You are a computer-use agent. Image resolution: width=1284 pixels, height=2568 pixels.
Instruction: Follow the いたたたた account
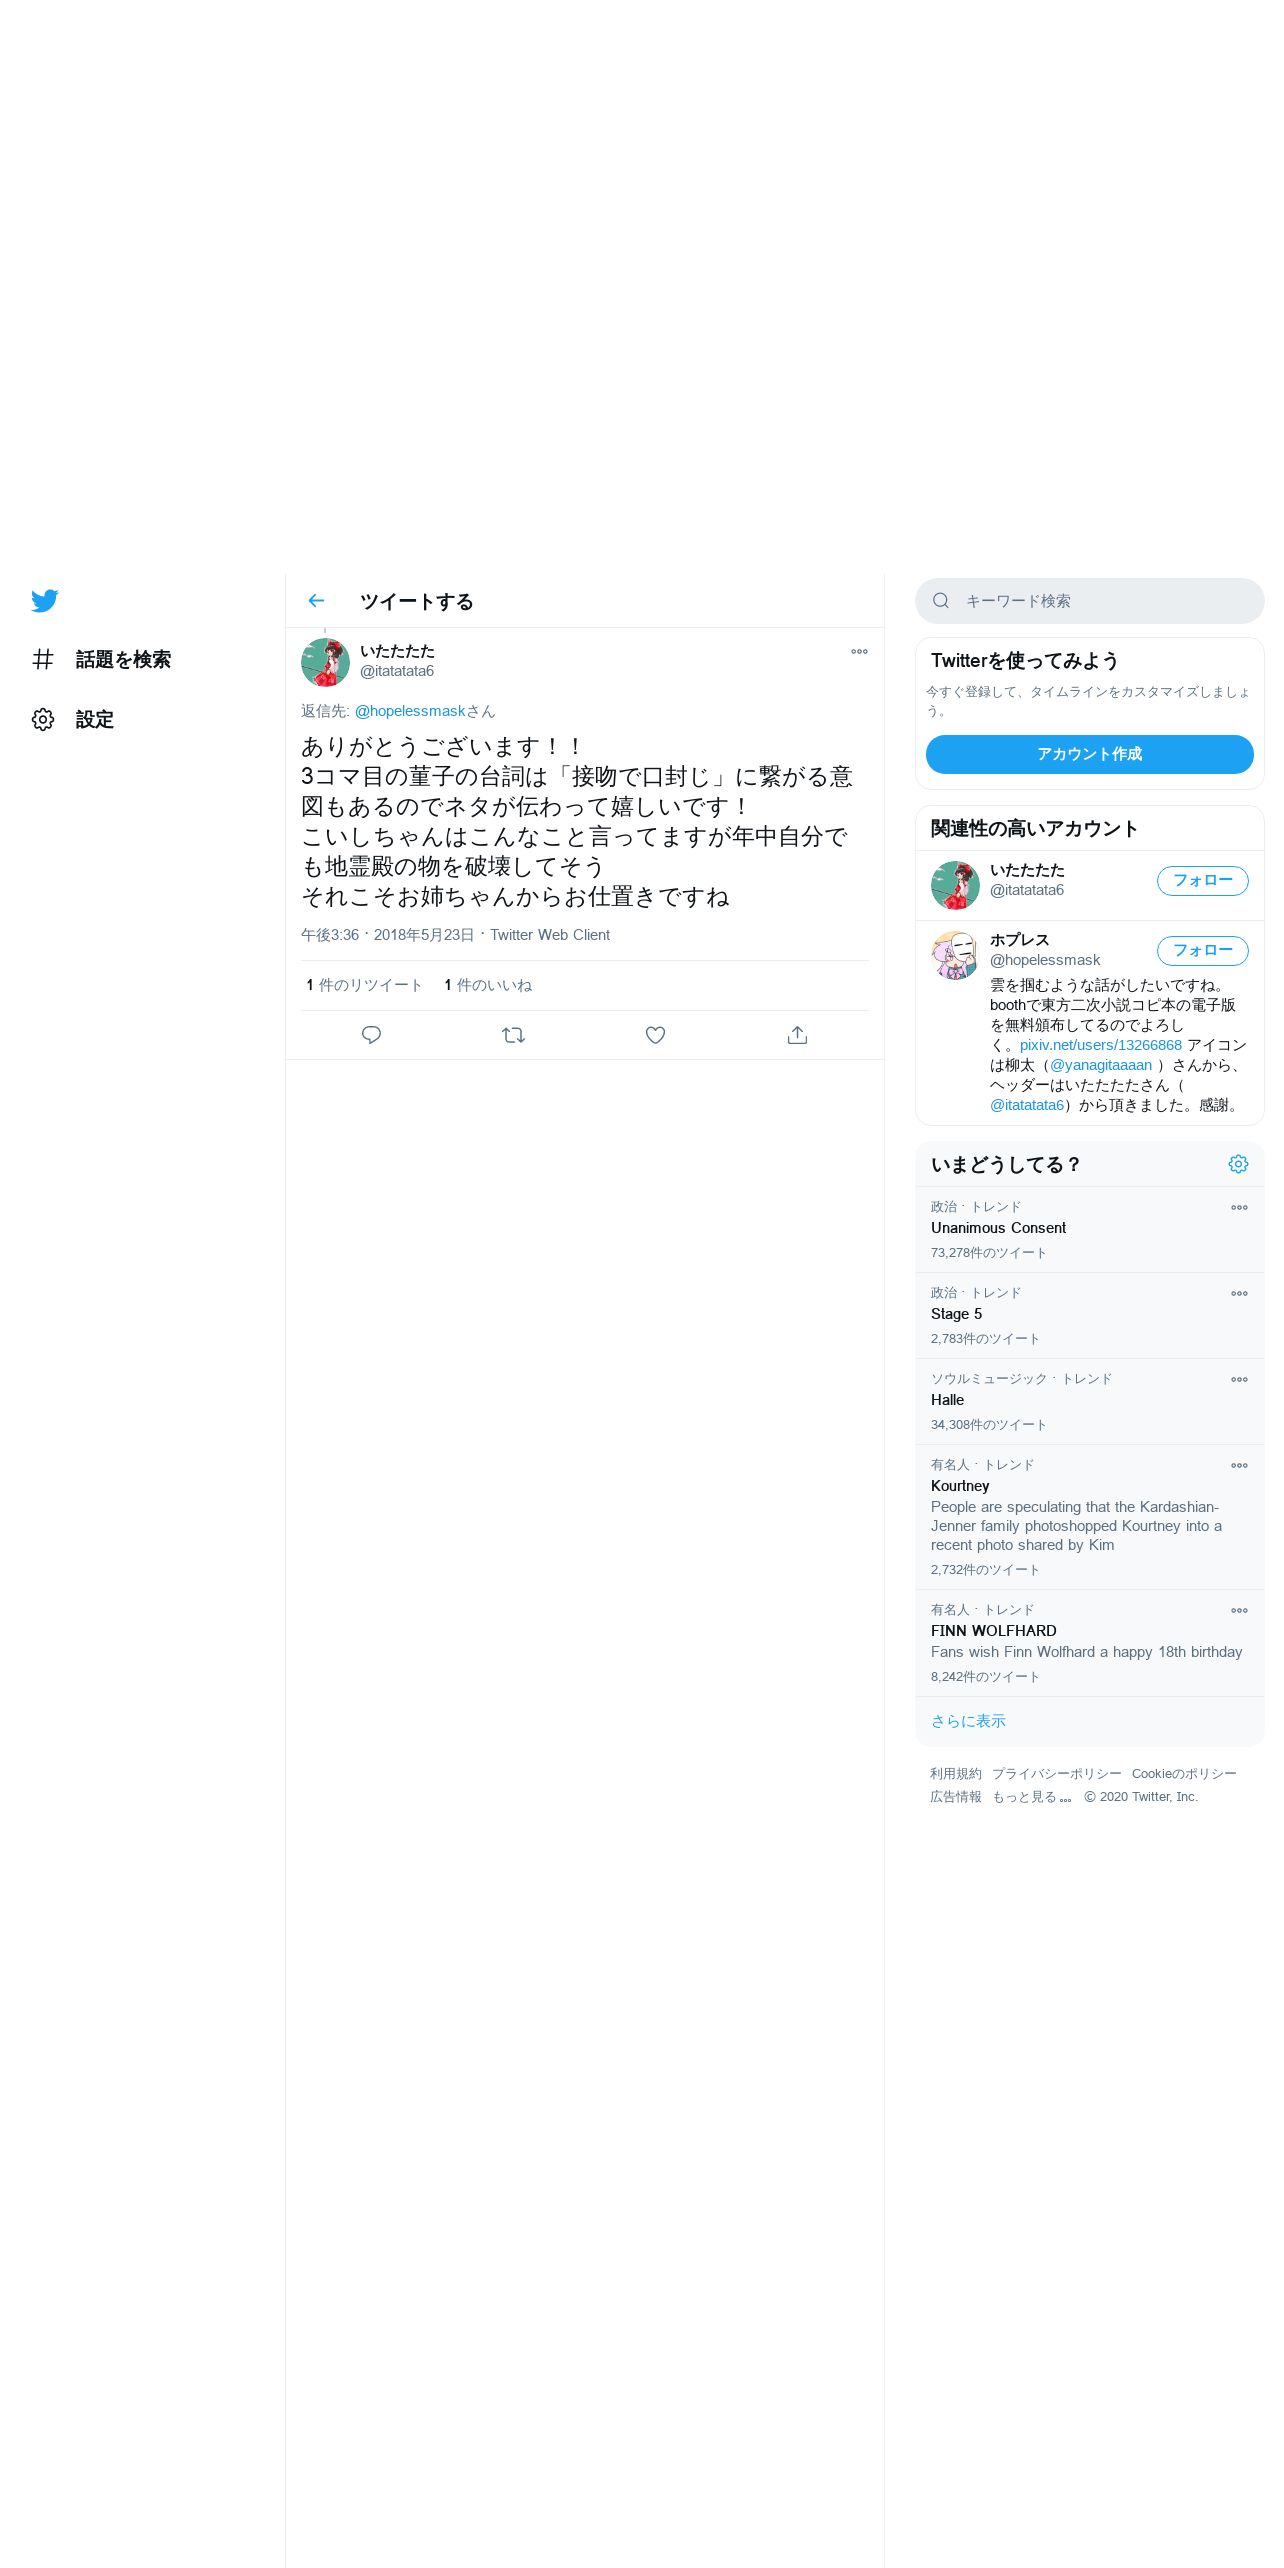(x=1202, y=881)
